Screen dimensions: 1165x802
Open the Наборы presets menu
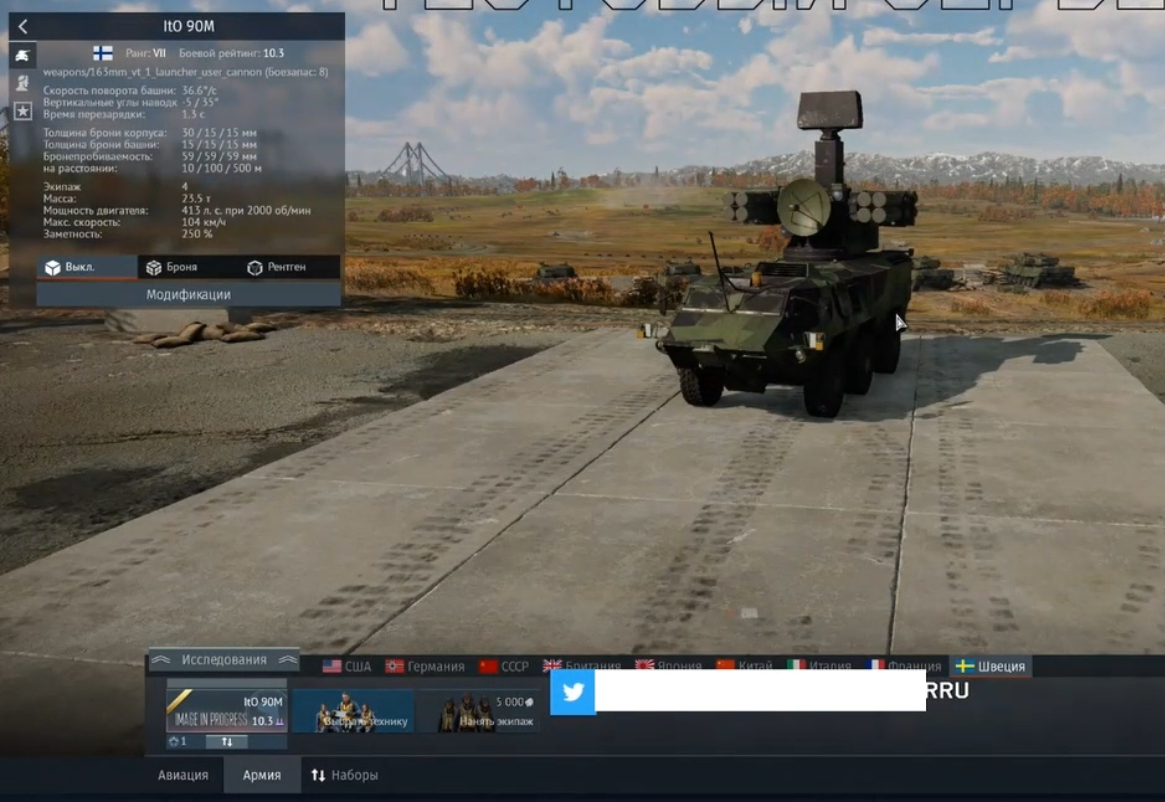(345, 775)
